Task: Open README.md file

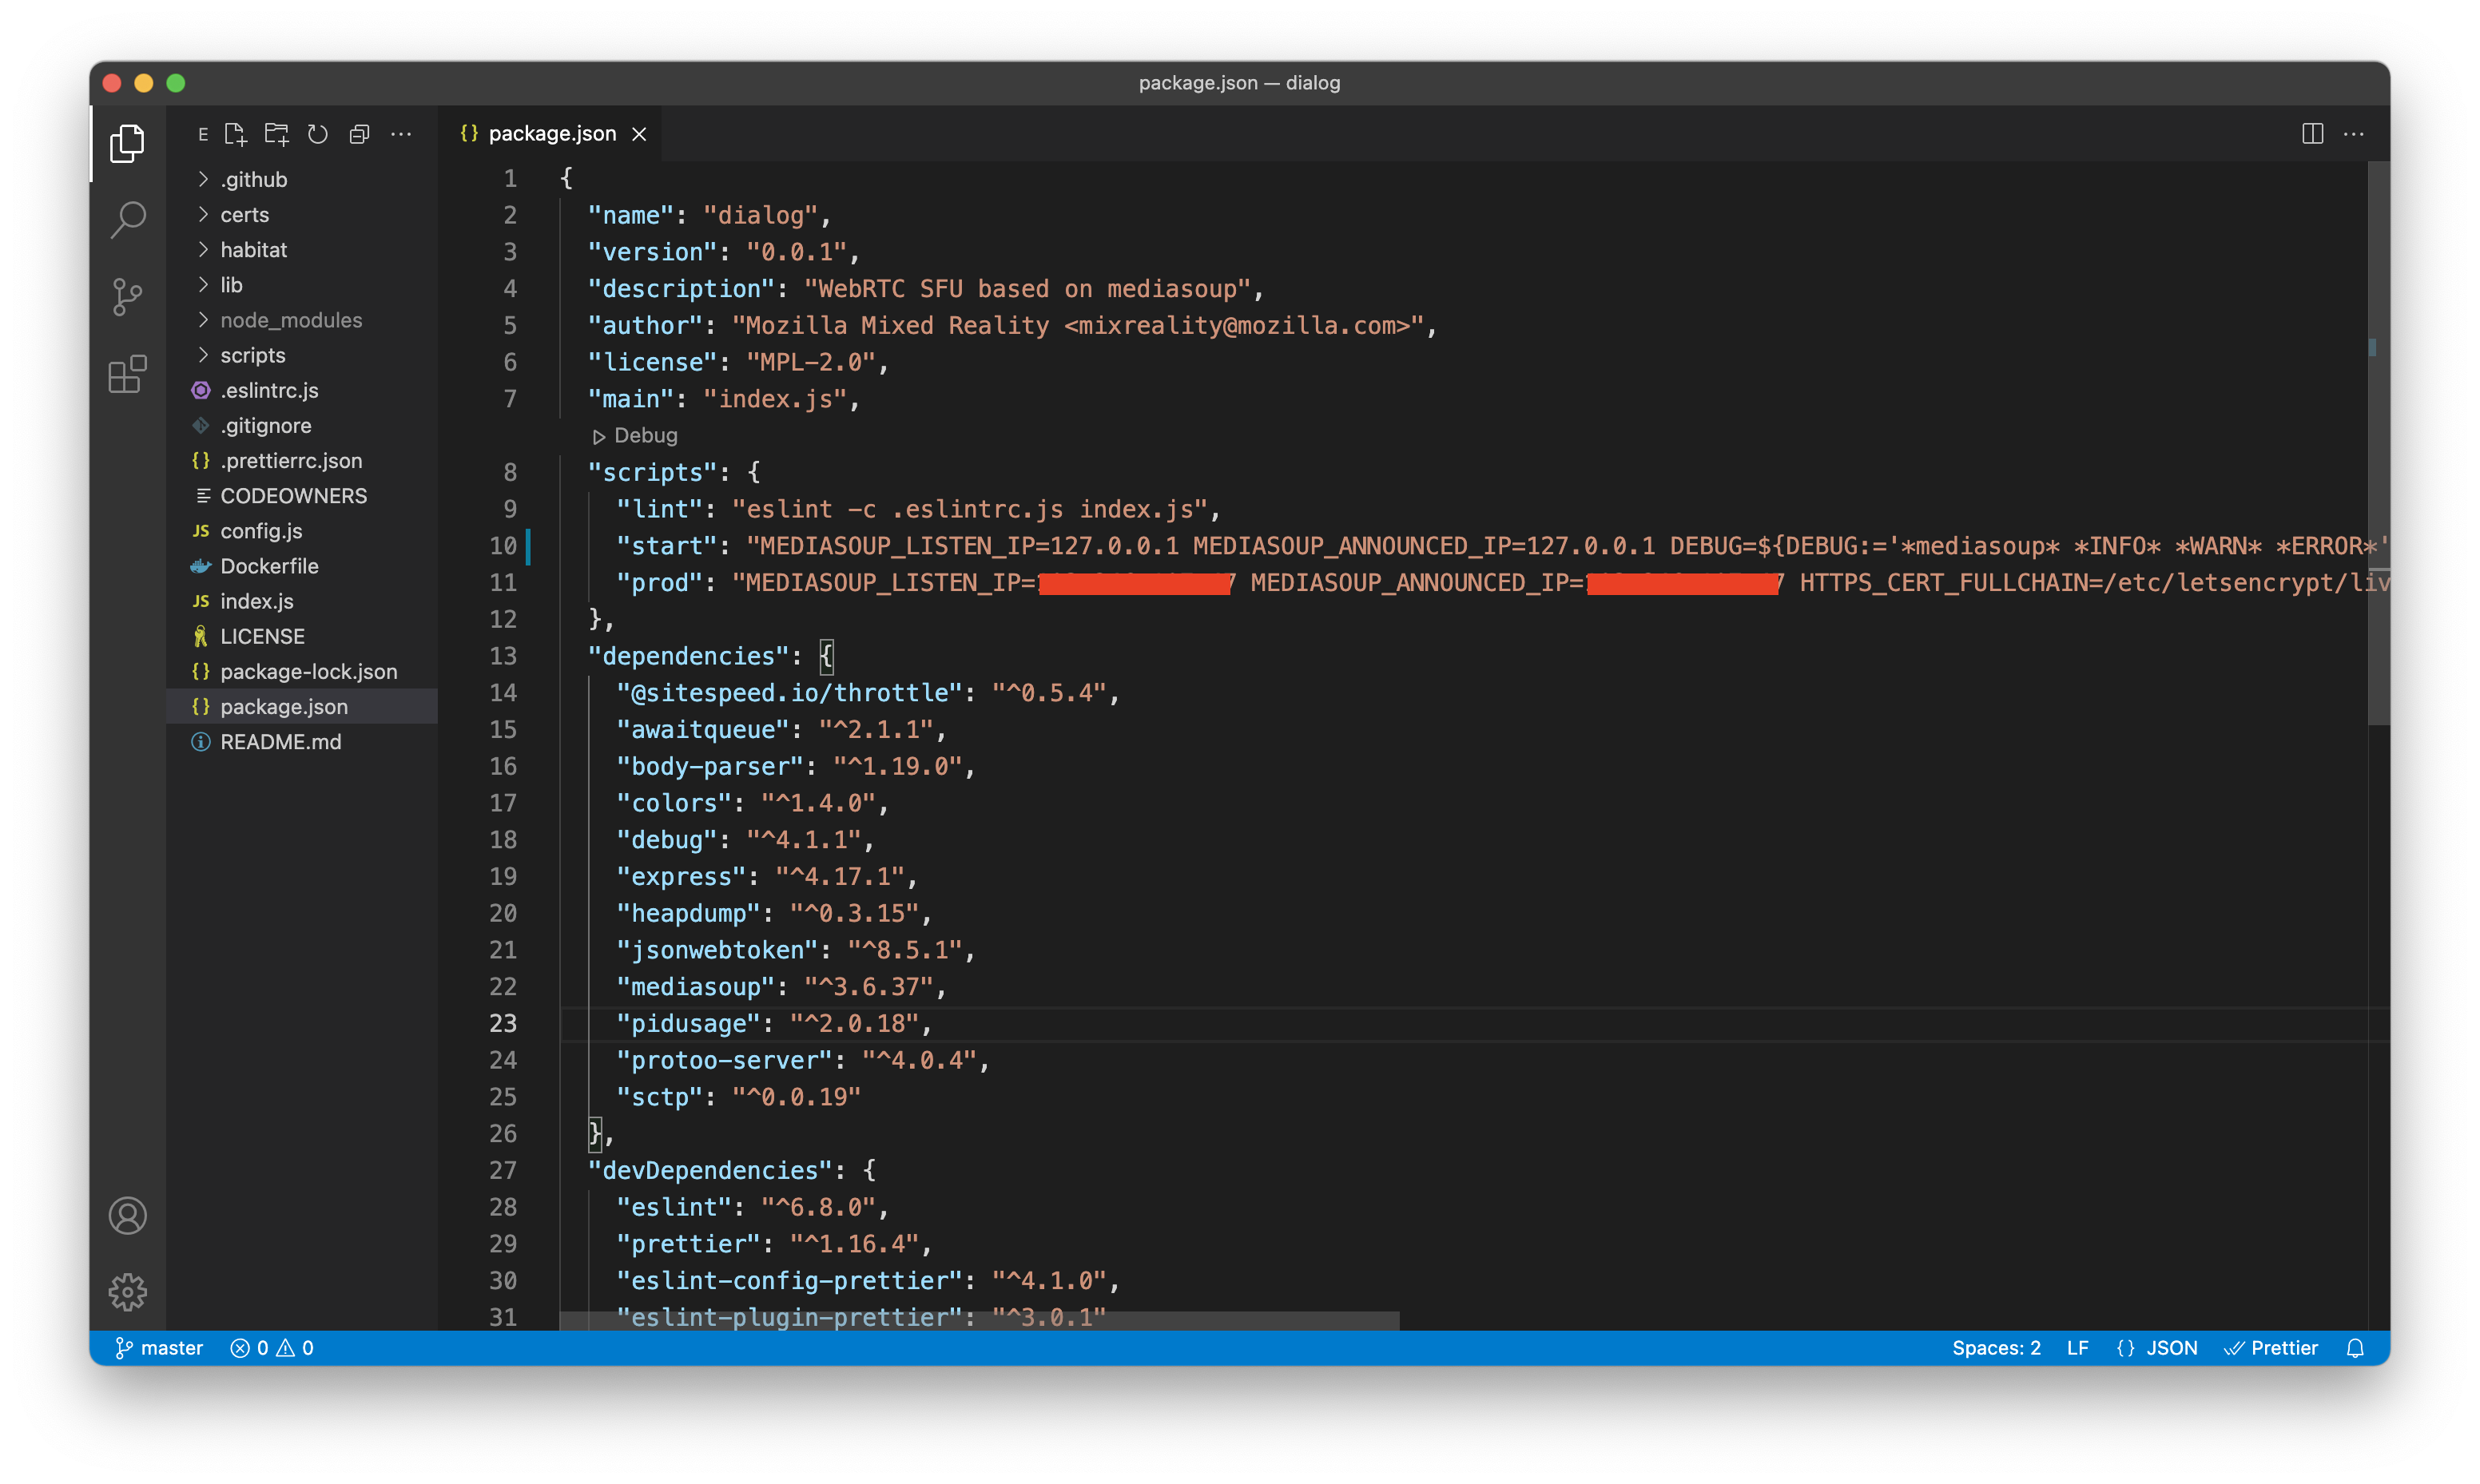Action: (302, 742)
